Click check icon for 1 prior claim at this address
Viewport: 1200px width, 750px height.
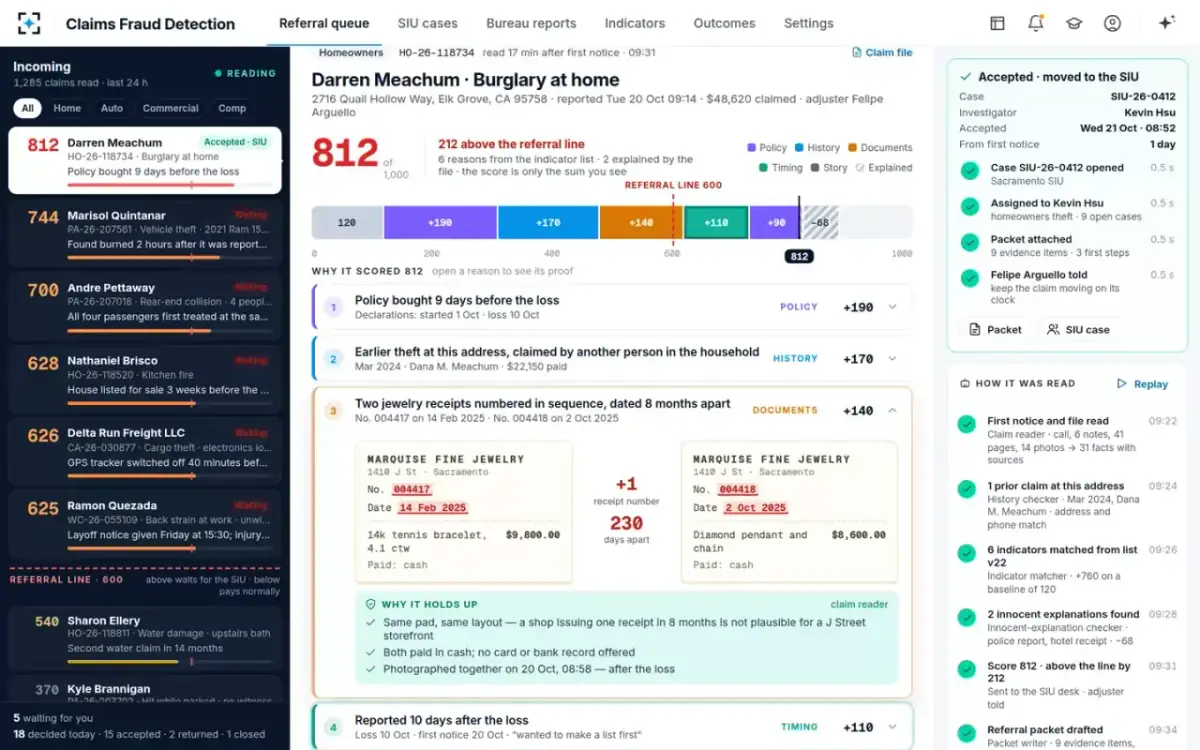(966, 490)
